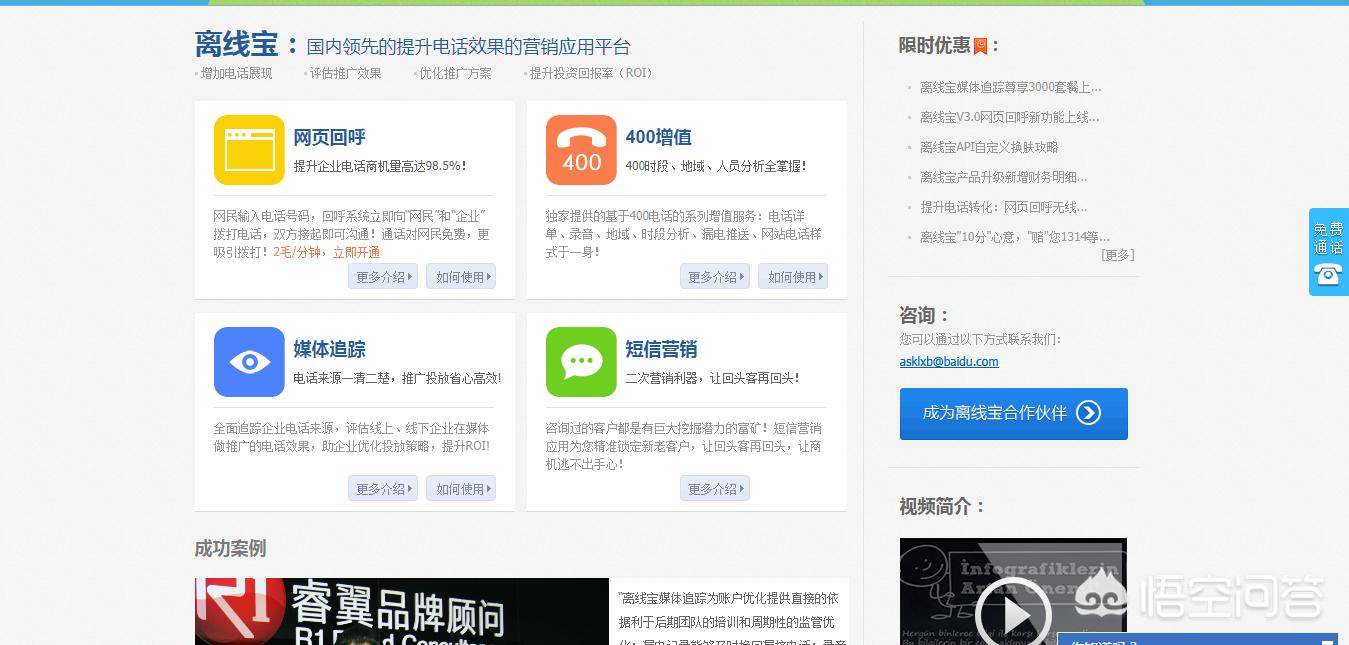Select the 增加电话展现 nav item
This screenshot has width=1349, height=645.
coord(235,73)
